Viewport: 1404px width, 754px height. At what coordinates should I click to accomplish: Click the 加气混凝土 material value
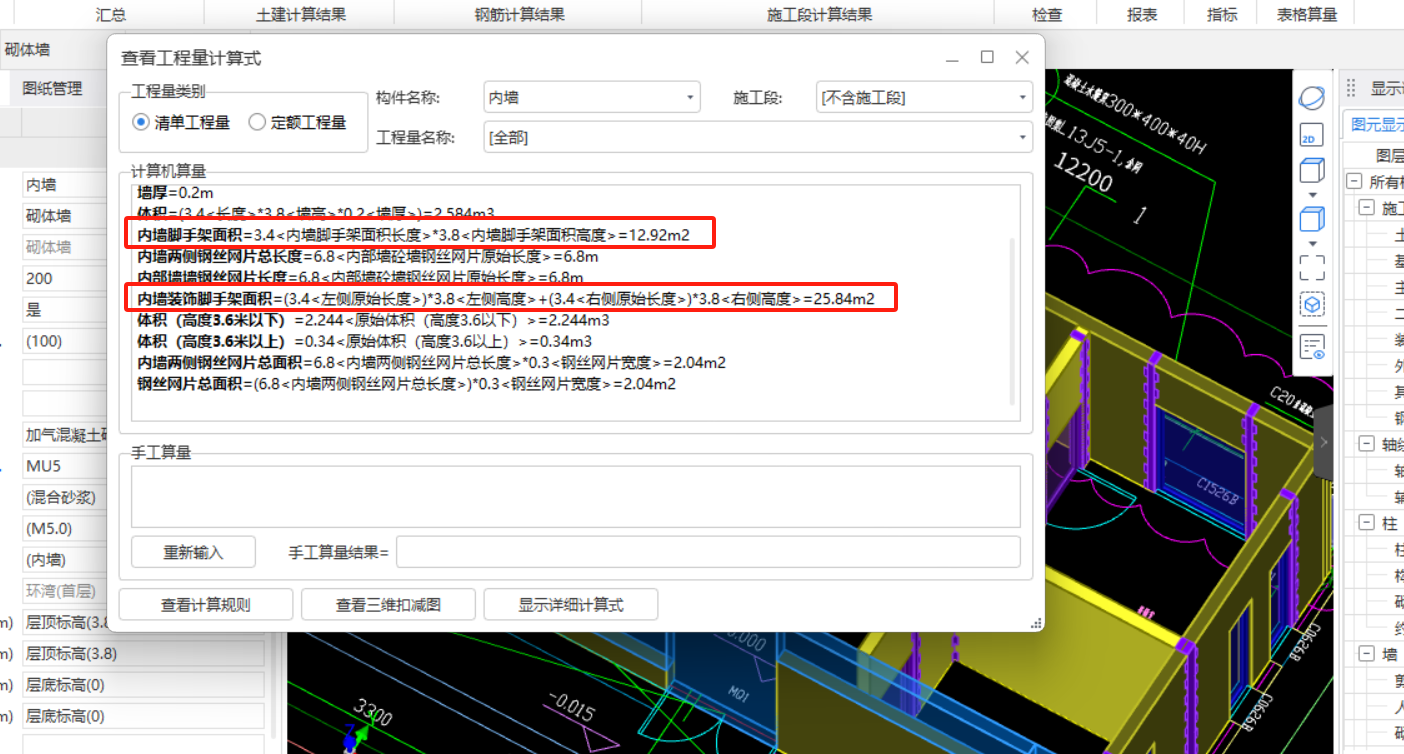pyautogui.click(x=64, y=435)
